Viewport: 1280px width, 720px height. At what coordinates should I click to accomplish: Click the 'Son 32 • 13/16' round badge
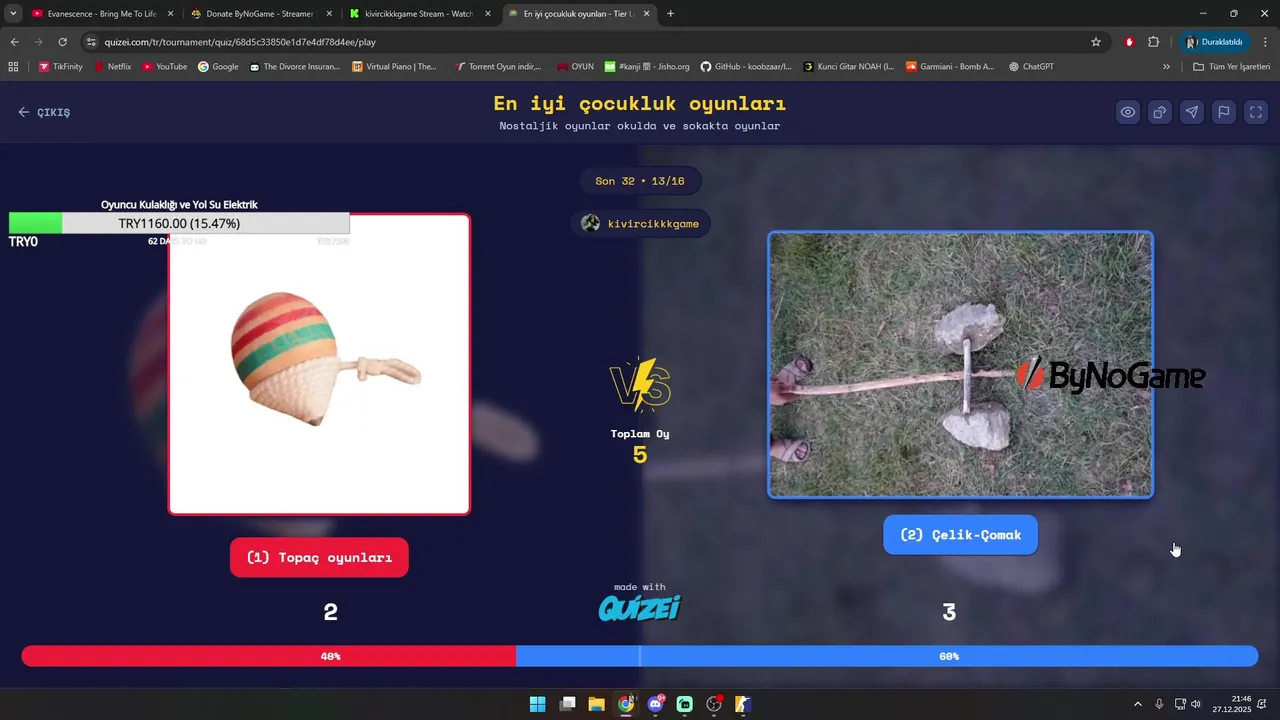(x=640, y=181)
